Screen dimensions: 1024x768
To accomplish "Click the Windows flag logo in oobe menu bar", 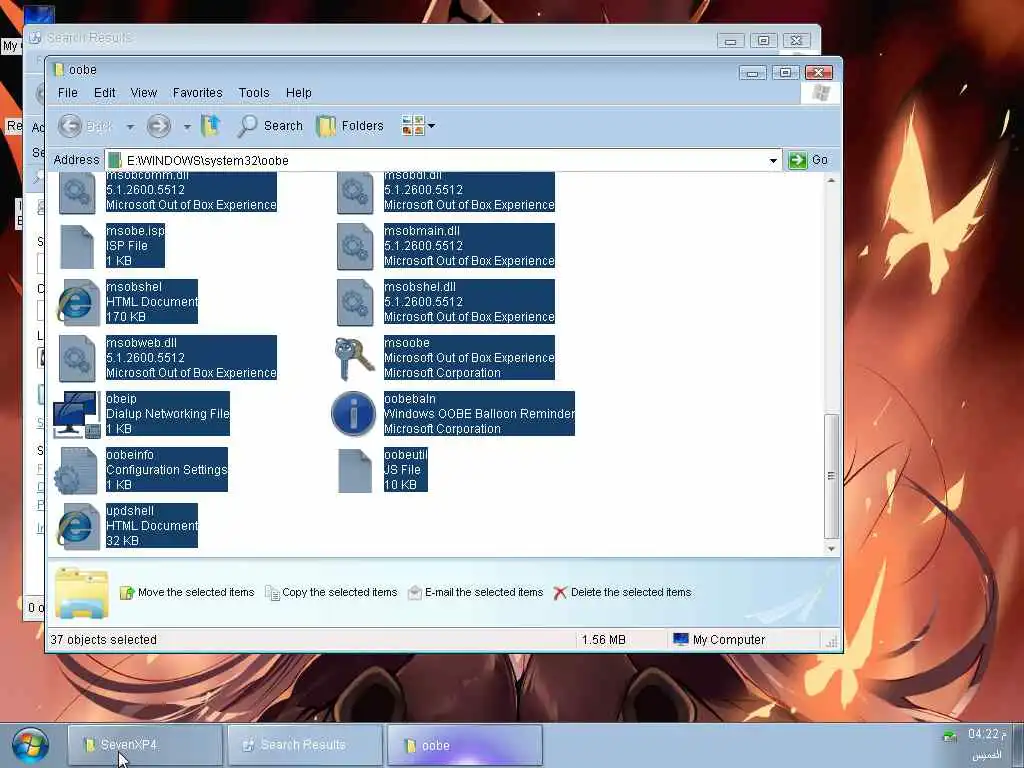I will 821,93.
